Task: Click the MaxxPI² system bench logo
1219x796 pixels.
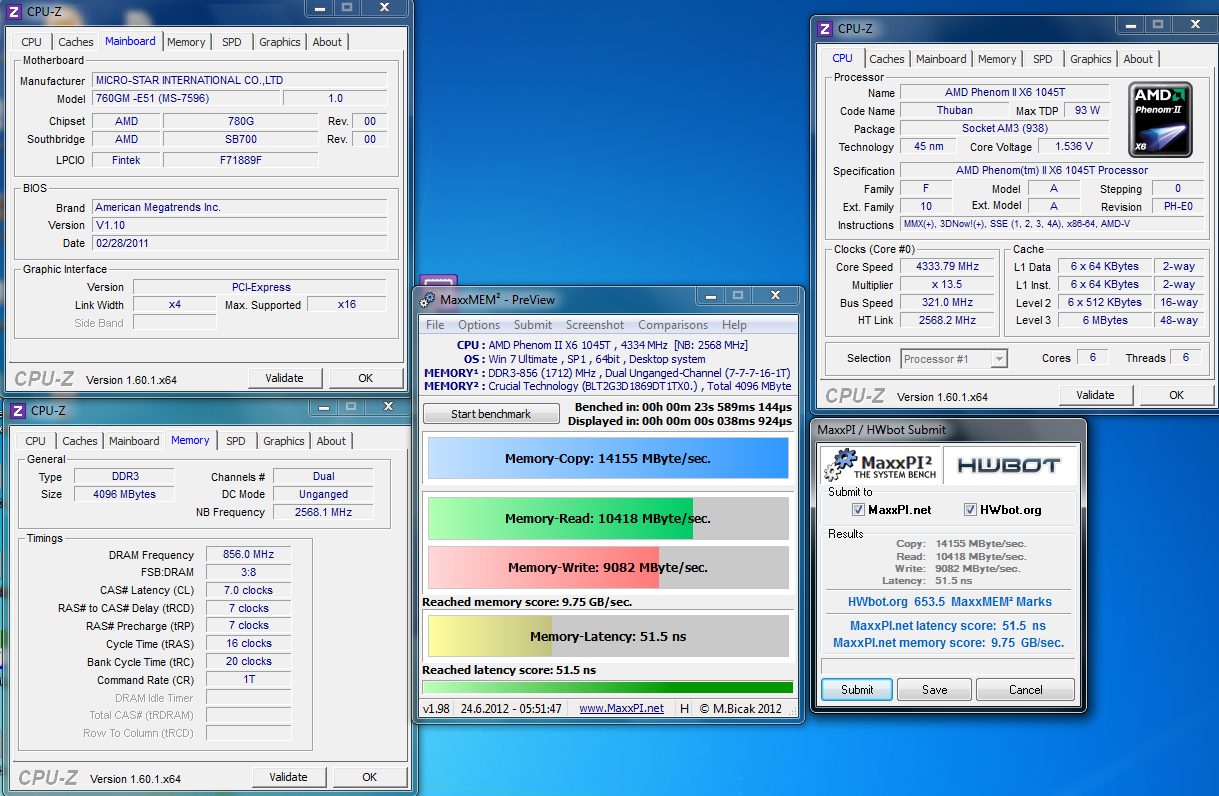Action: [x=882, y=465]
